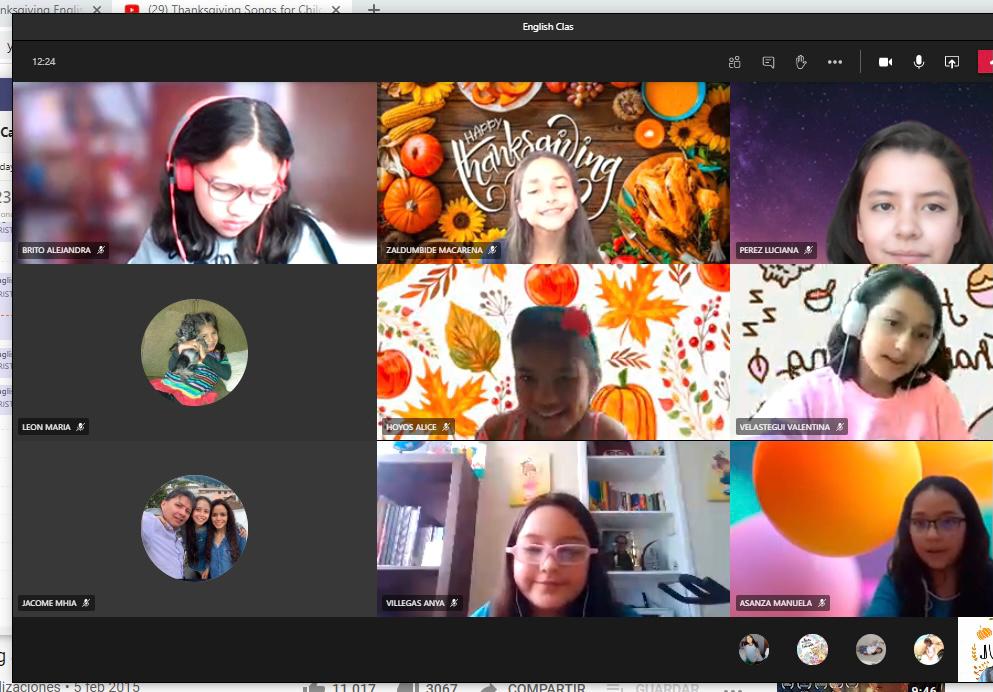The width and height of the screenshot is (993, 692).
Task: Select Velastegui Valentina's video tile
Action: 862,352
